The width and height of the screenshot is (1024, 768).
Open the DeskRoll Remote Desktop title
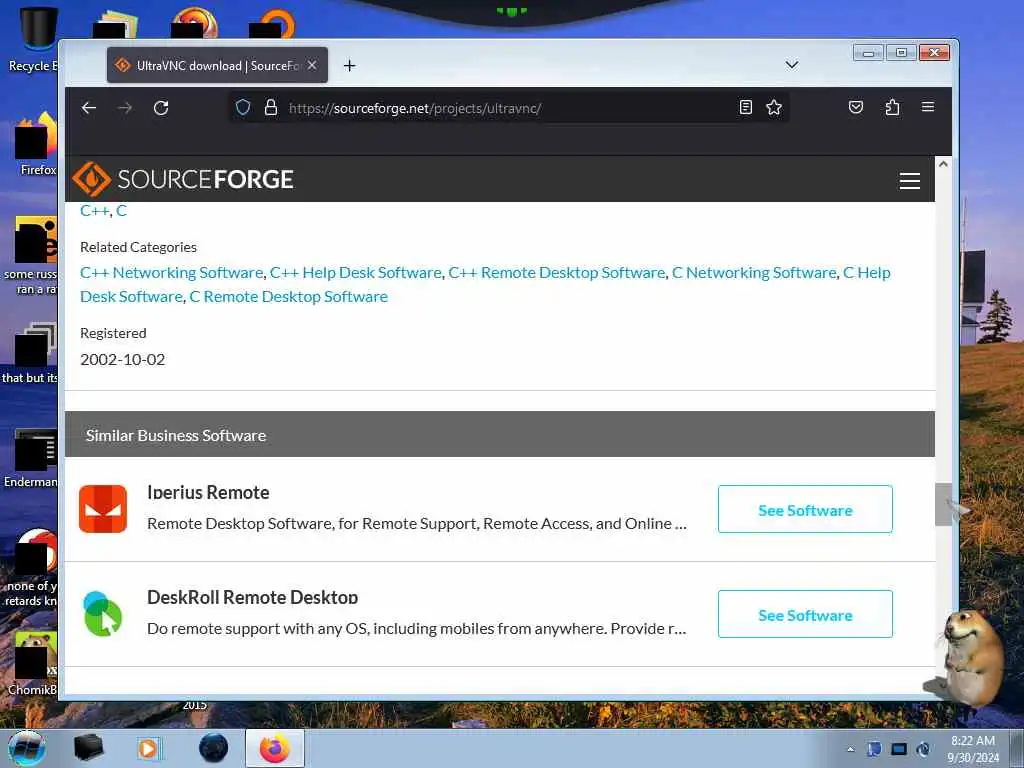click(253, 597)
